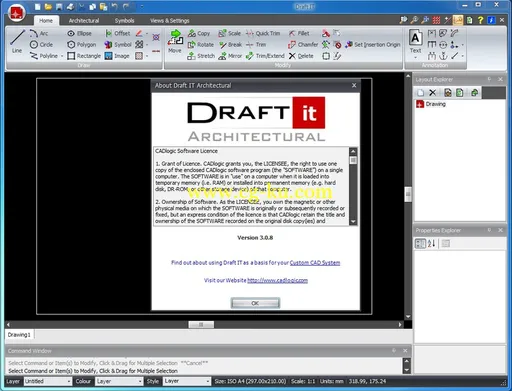
Task: Click the licence text down scroll arrow
Action: point(353,222)
